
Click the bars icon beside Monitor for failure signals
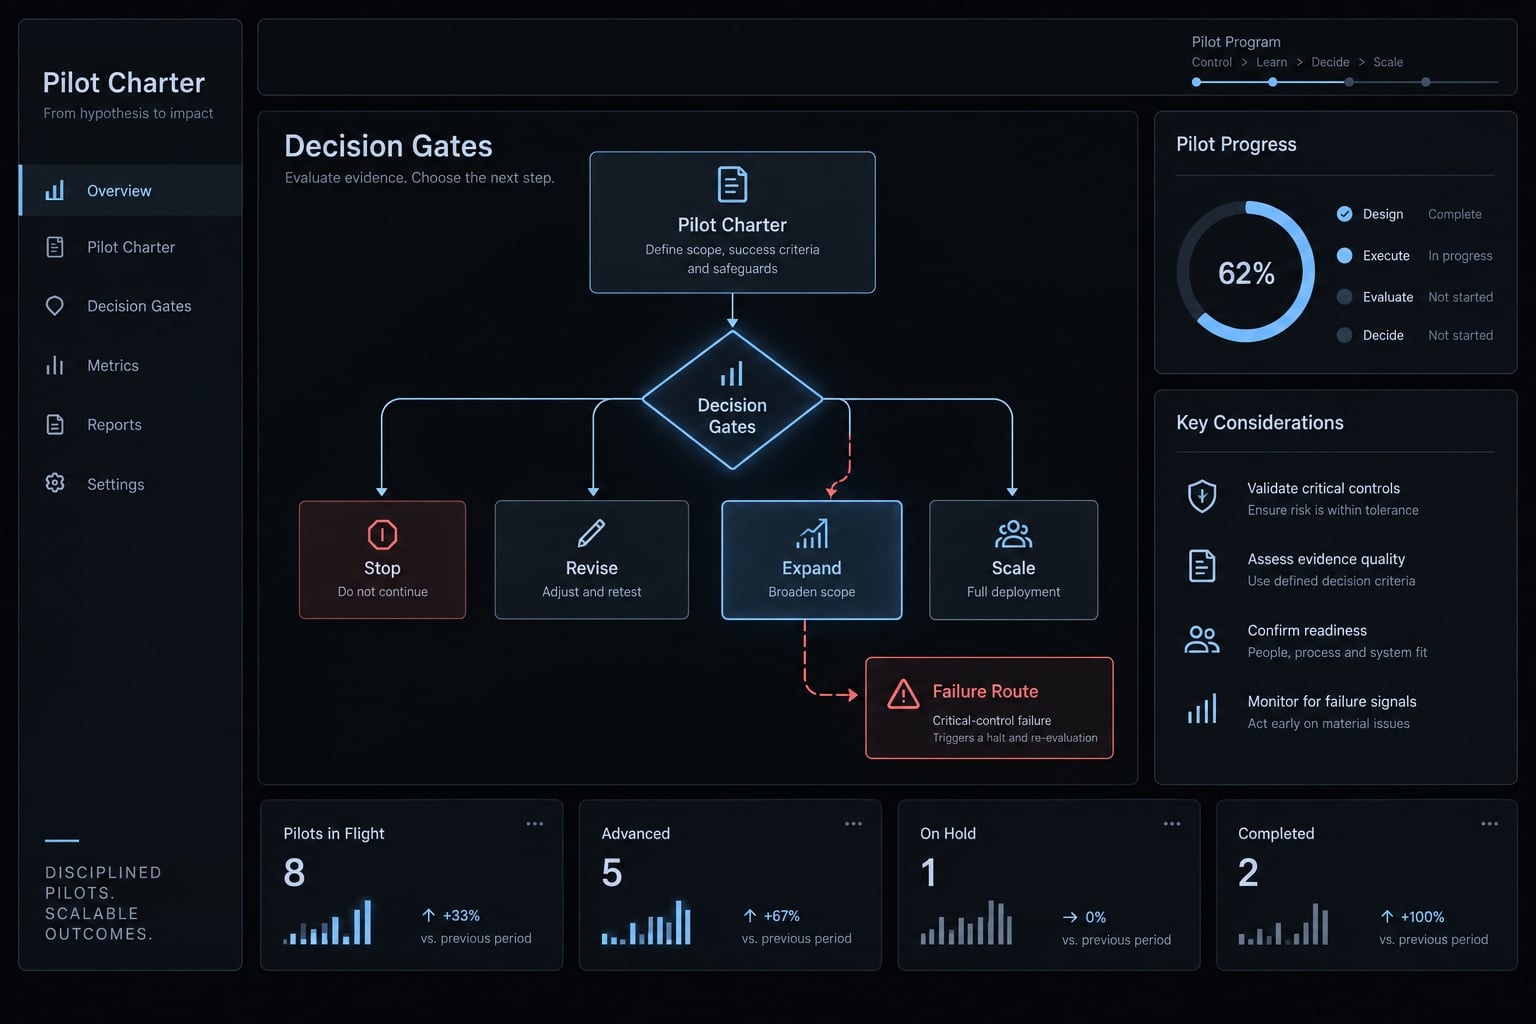coord(1202,709)
